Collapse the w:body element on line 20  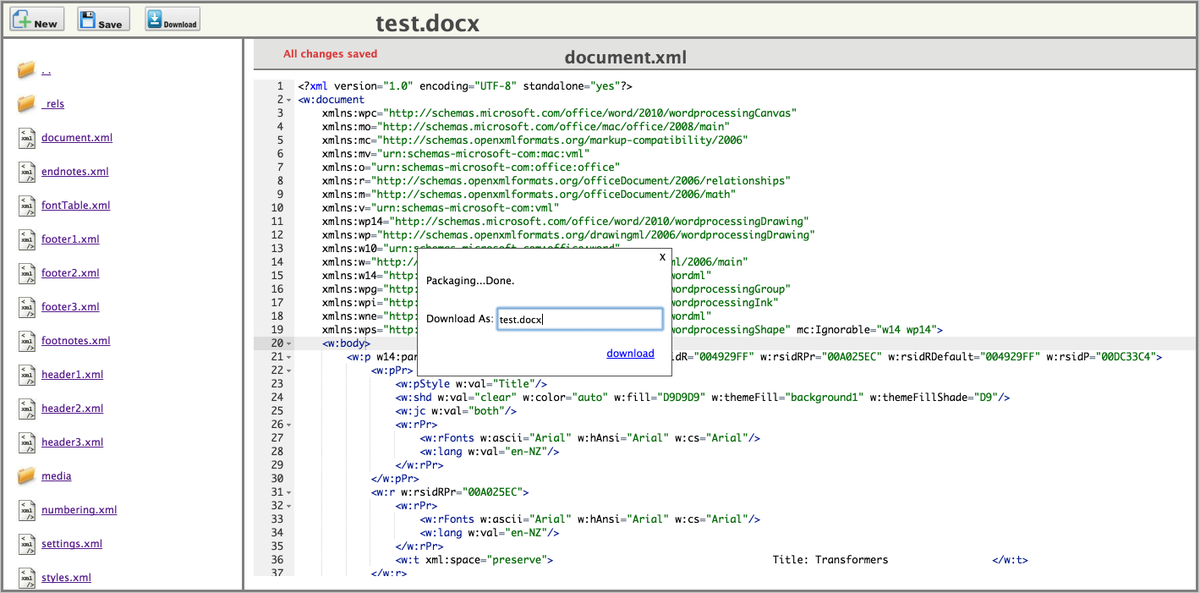(287, 343)
